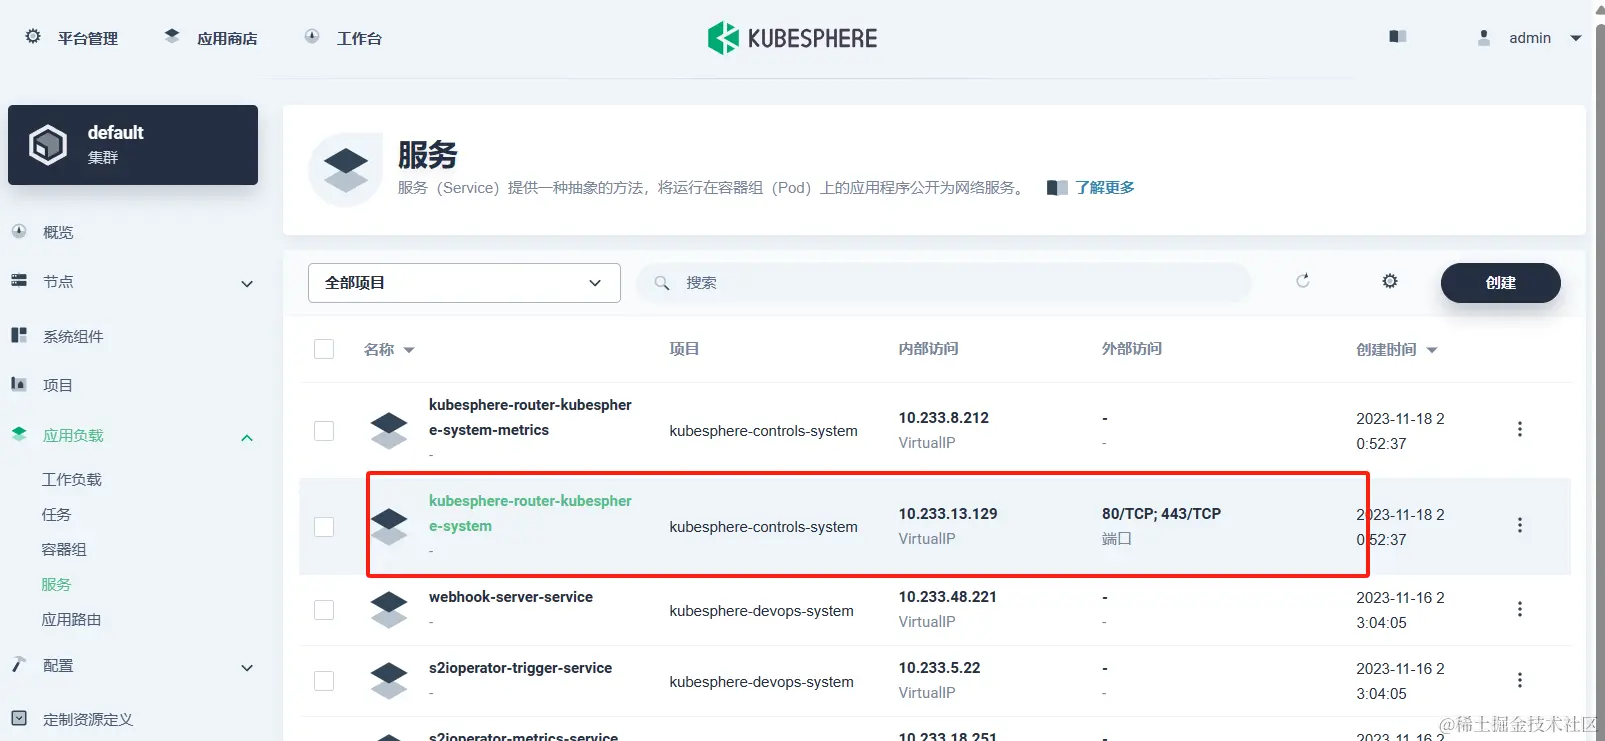Click internal IP 10.233.8.212
This screenshot has height=741, width=1605.
pyautogui.click(x=944, y=418)
